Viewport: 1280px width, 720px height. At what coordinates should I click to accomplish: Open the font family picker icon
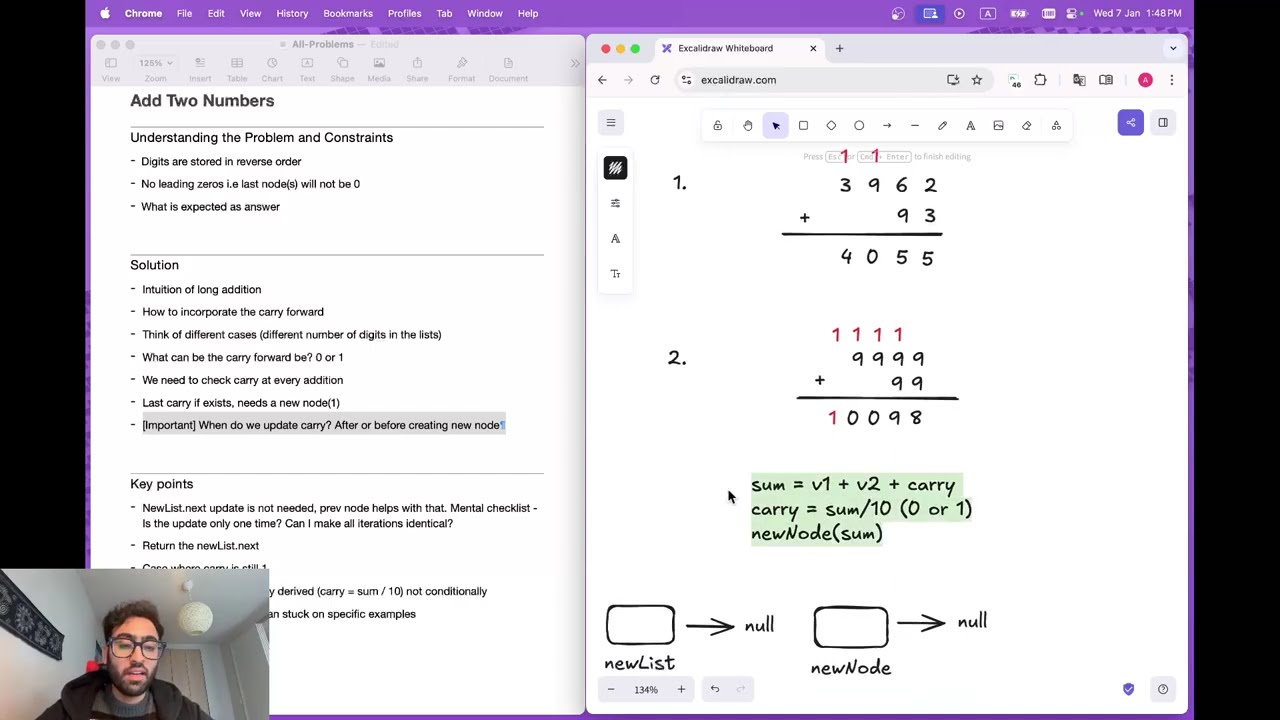[615, 238]
